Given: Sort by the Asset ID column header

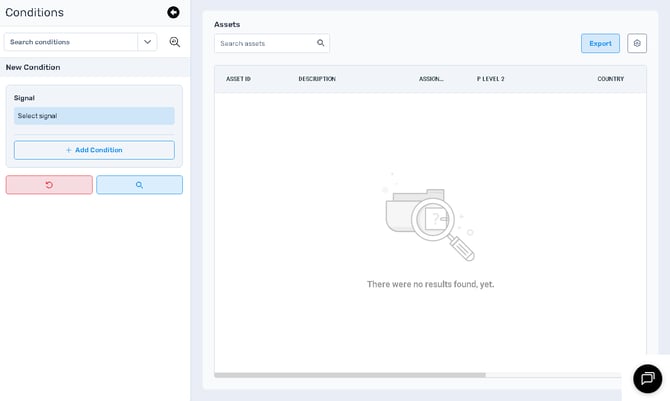Looking at the screenshot, I should (x=238, y=79).
